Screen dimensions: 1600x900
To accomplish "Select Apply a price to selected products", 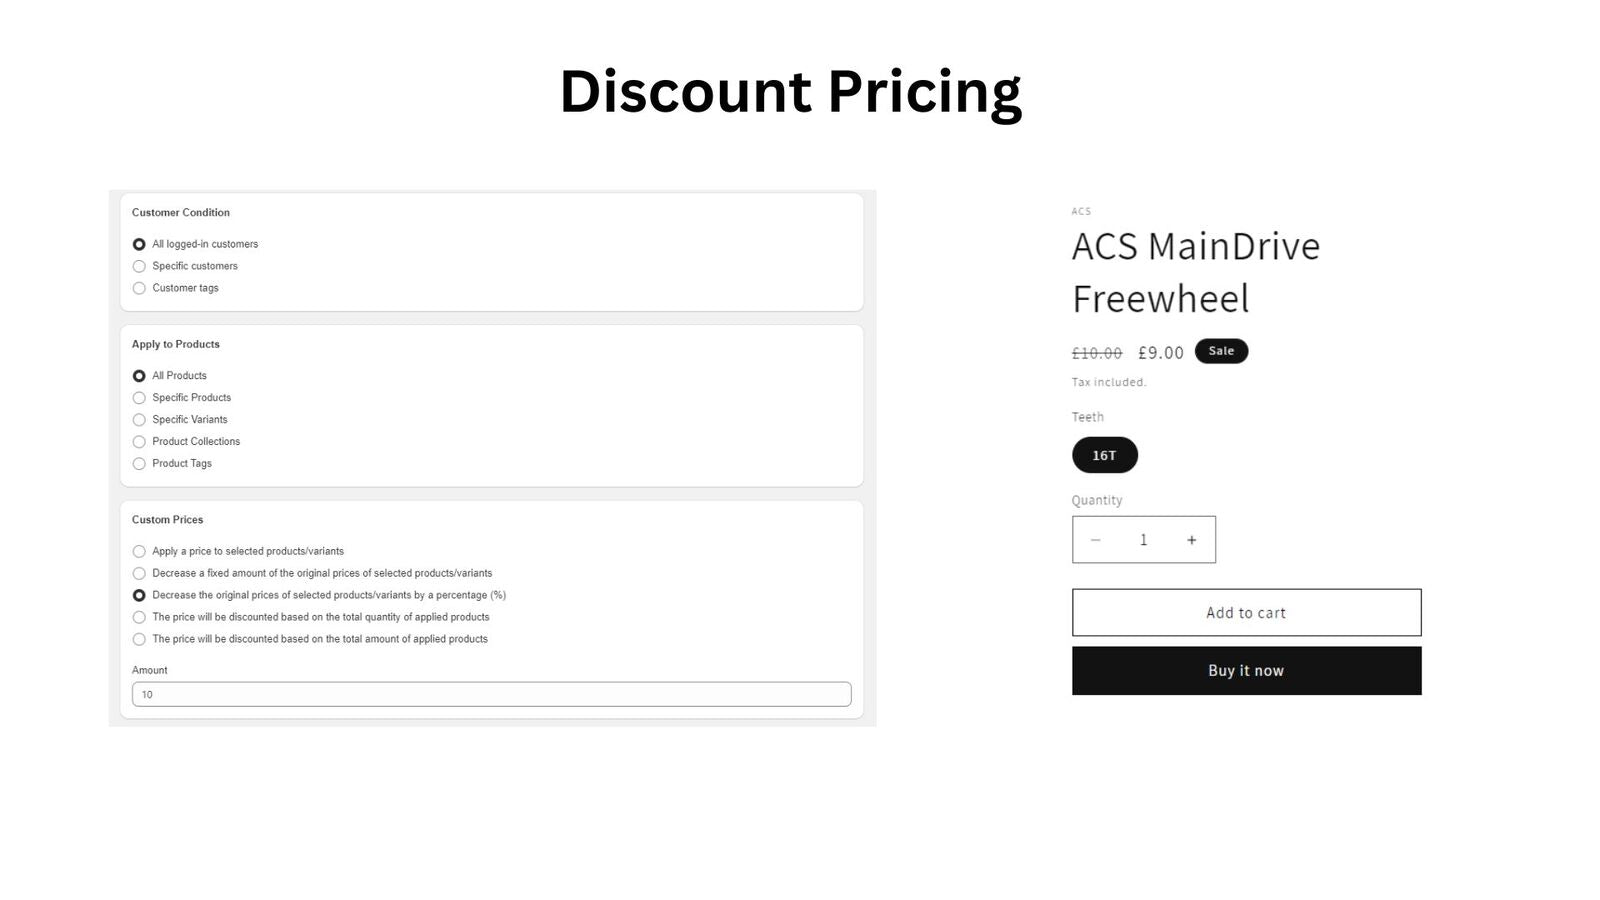I will (x=139, y=551).
